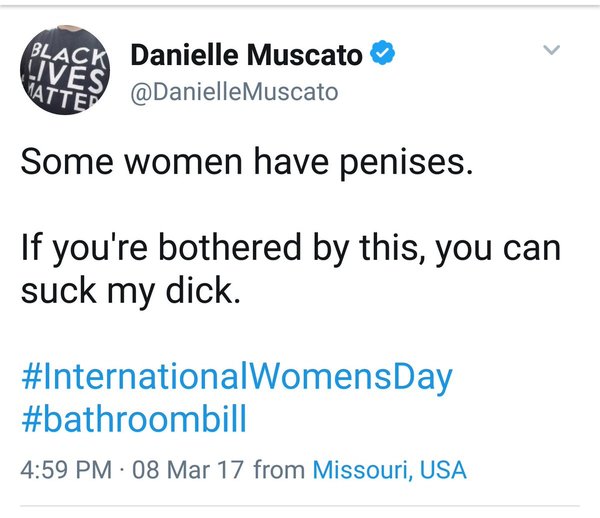The image size is (600, 518).
Task: Click the blue verified badge
Action: (381, 54)
